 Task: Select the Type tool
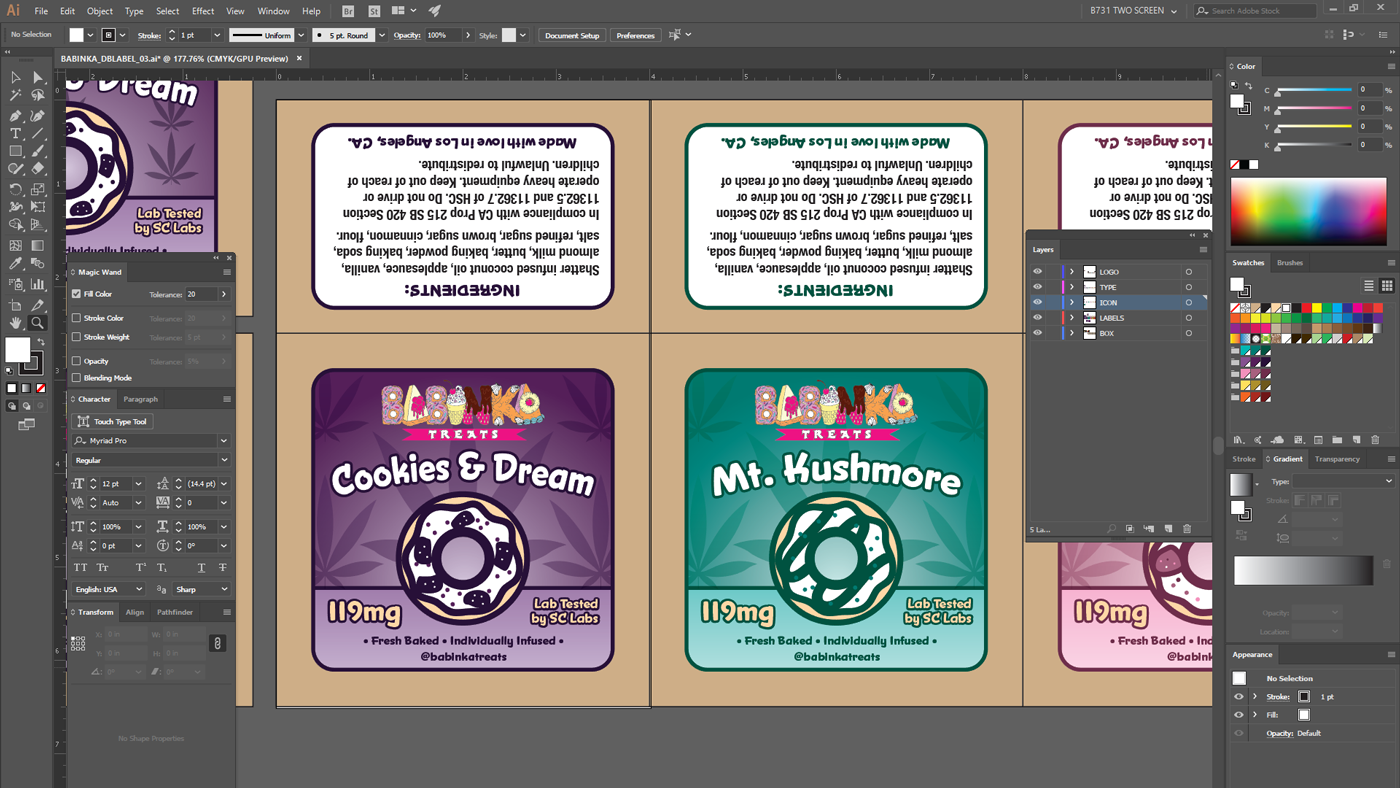pyautogui.click(x=16, y=133)
